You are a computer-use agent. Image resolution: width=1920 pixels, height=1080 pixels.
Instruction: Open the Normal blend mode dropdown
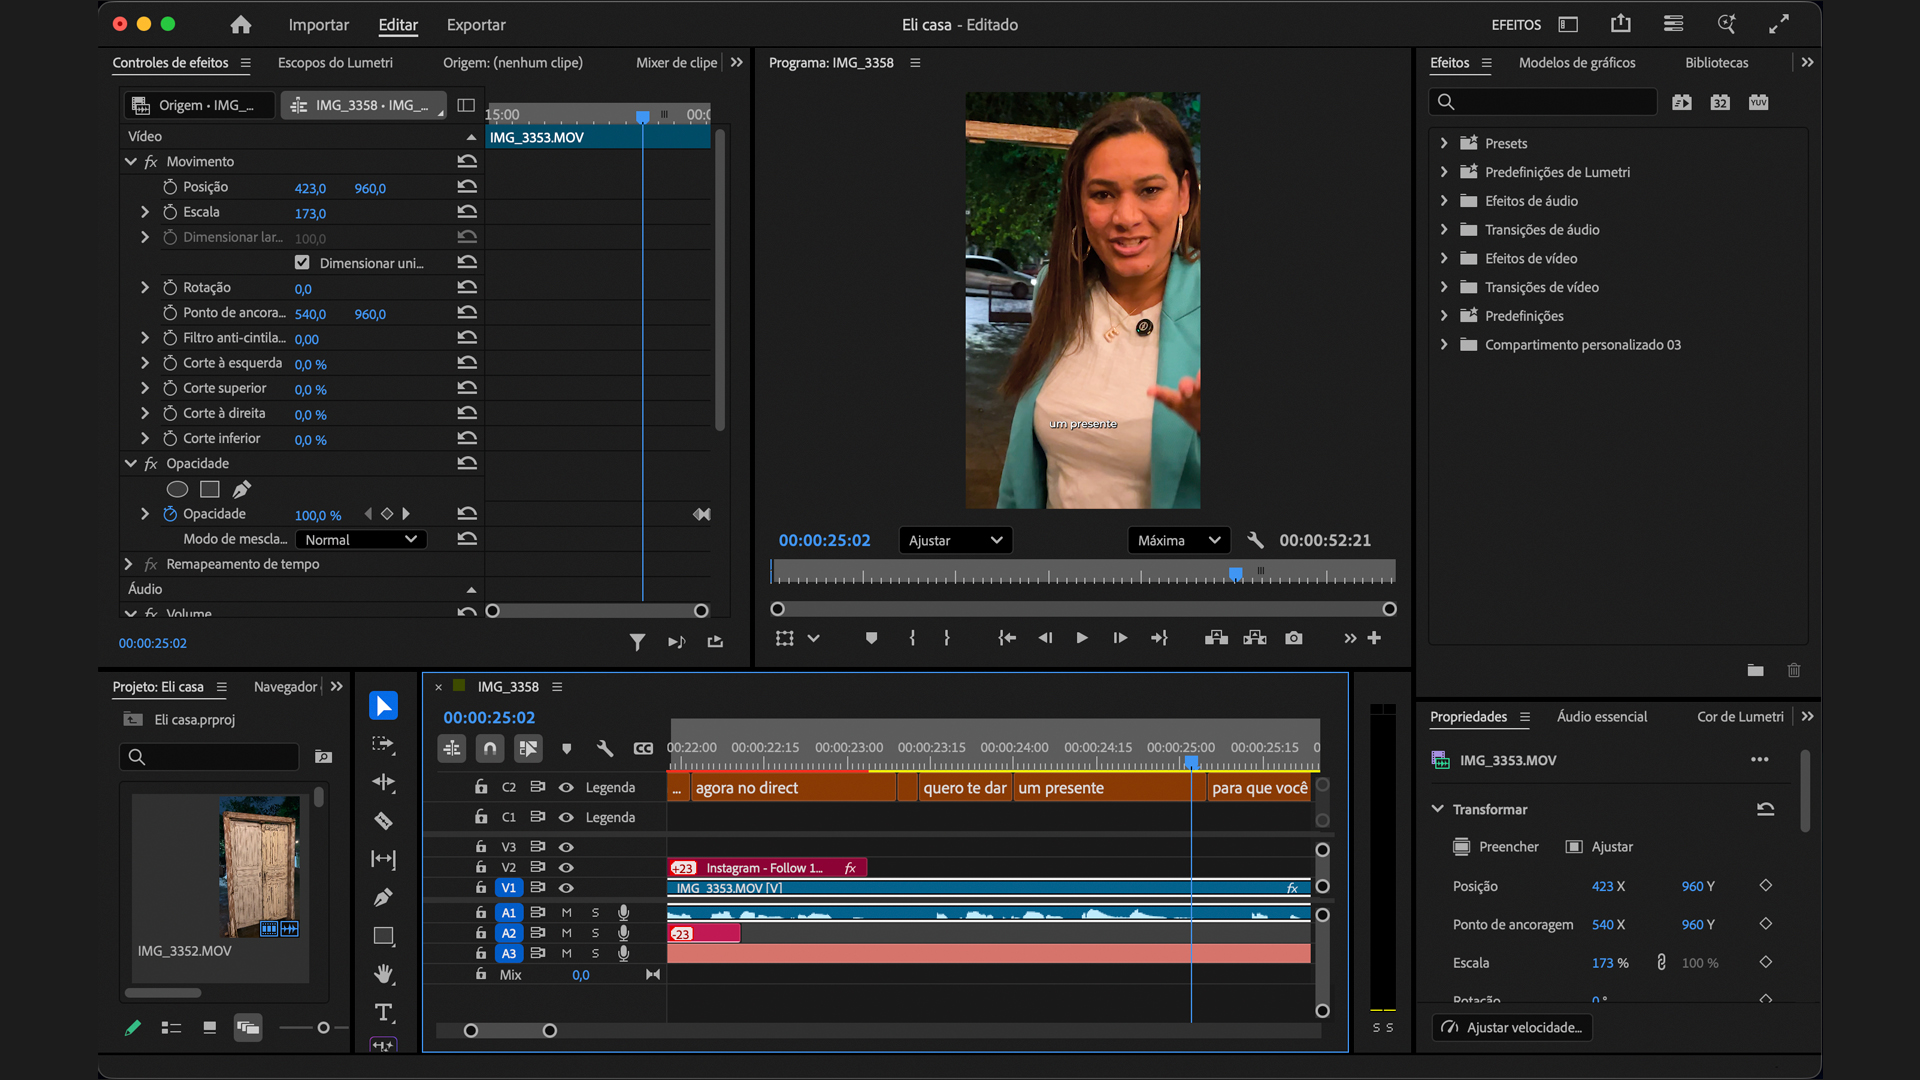(x=360, y=539)
